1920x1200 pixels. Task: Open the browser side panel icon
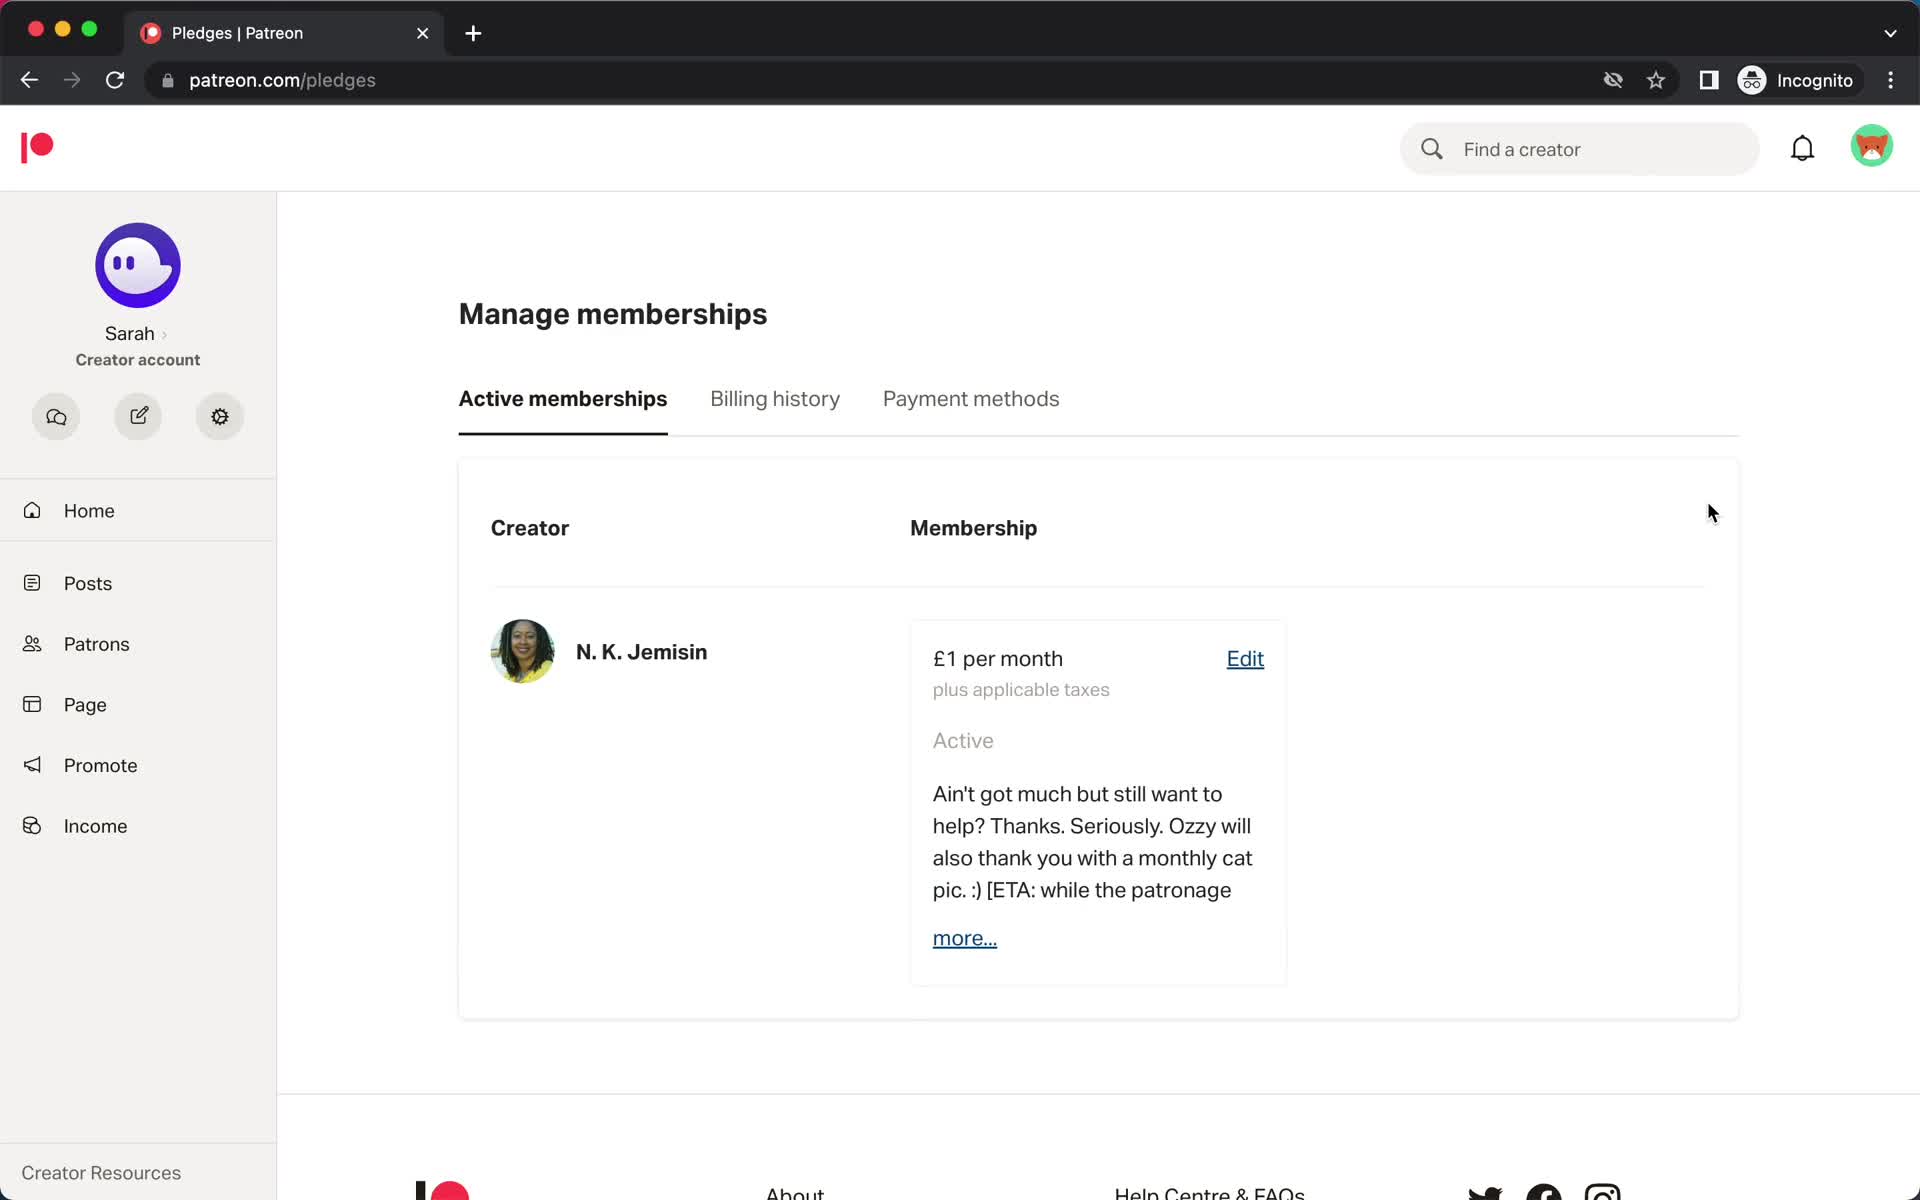(1709, 80)
